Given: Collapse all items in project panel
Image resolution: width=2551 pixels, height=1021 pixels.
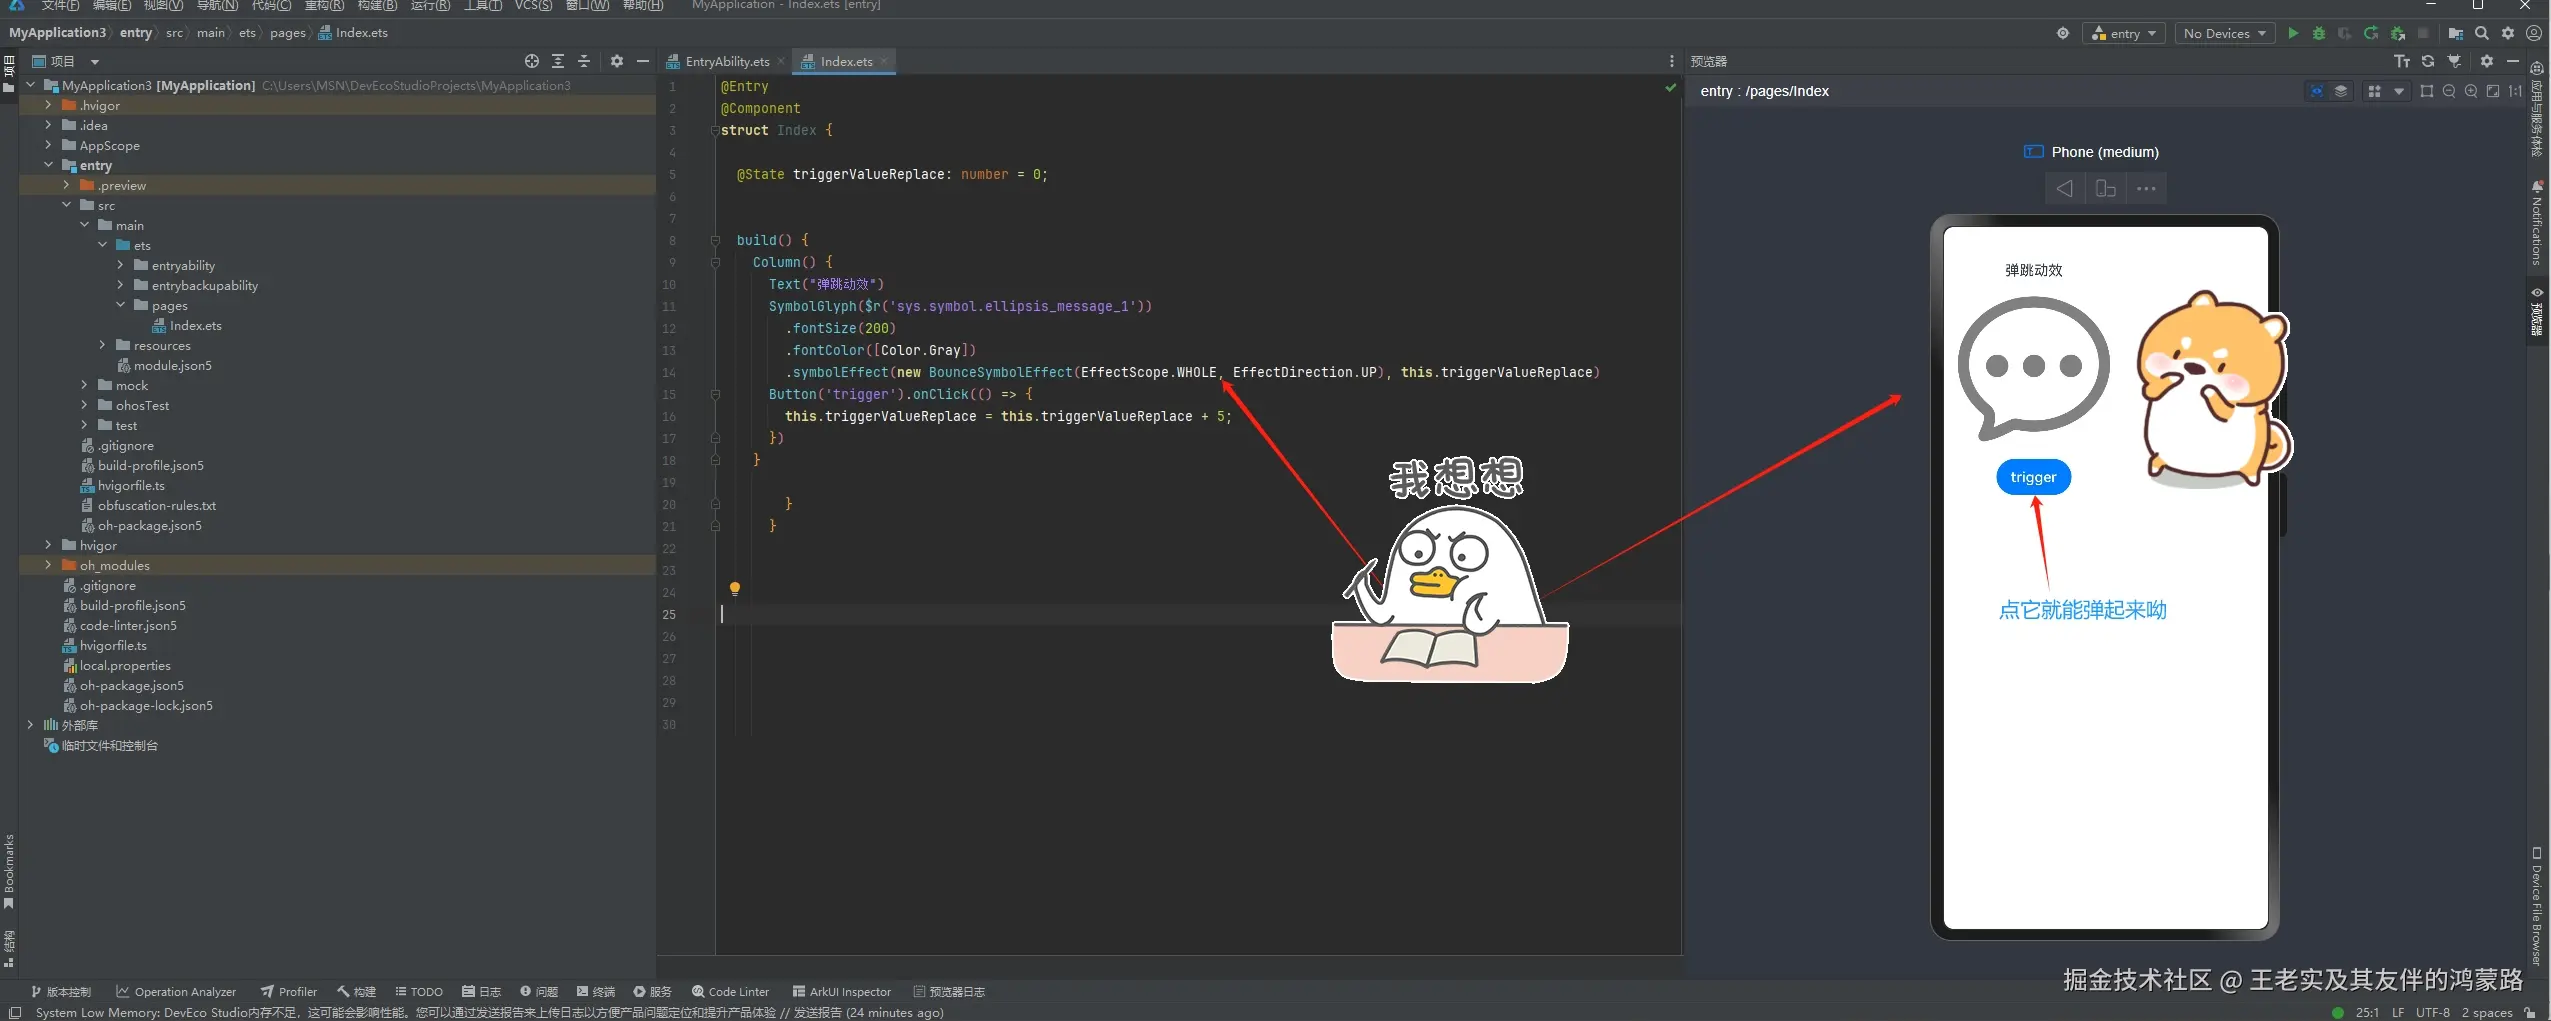Looking at the screenshot, I should tap(584, 61).
